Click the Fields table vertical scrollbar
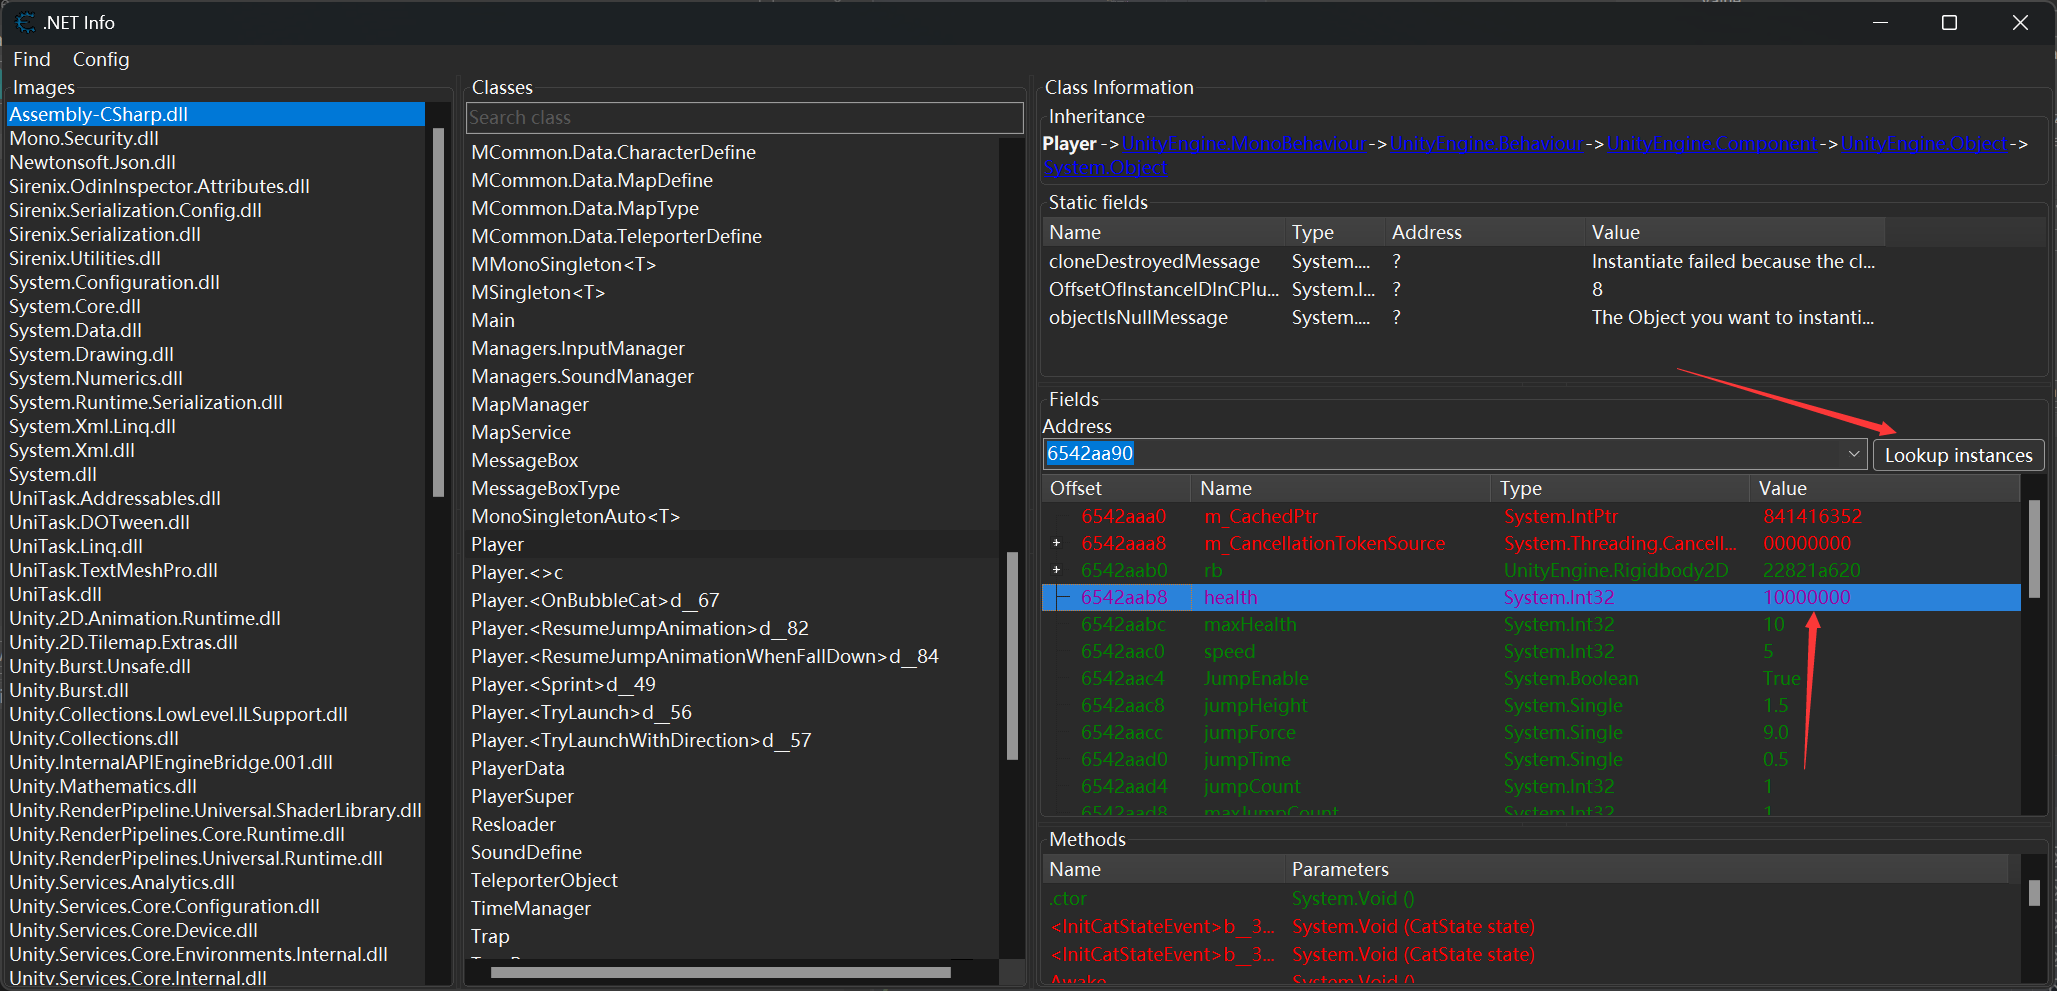 coord(2034,549)
